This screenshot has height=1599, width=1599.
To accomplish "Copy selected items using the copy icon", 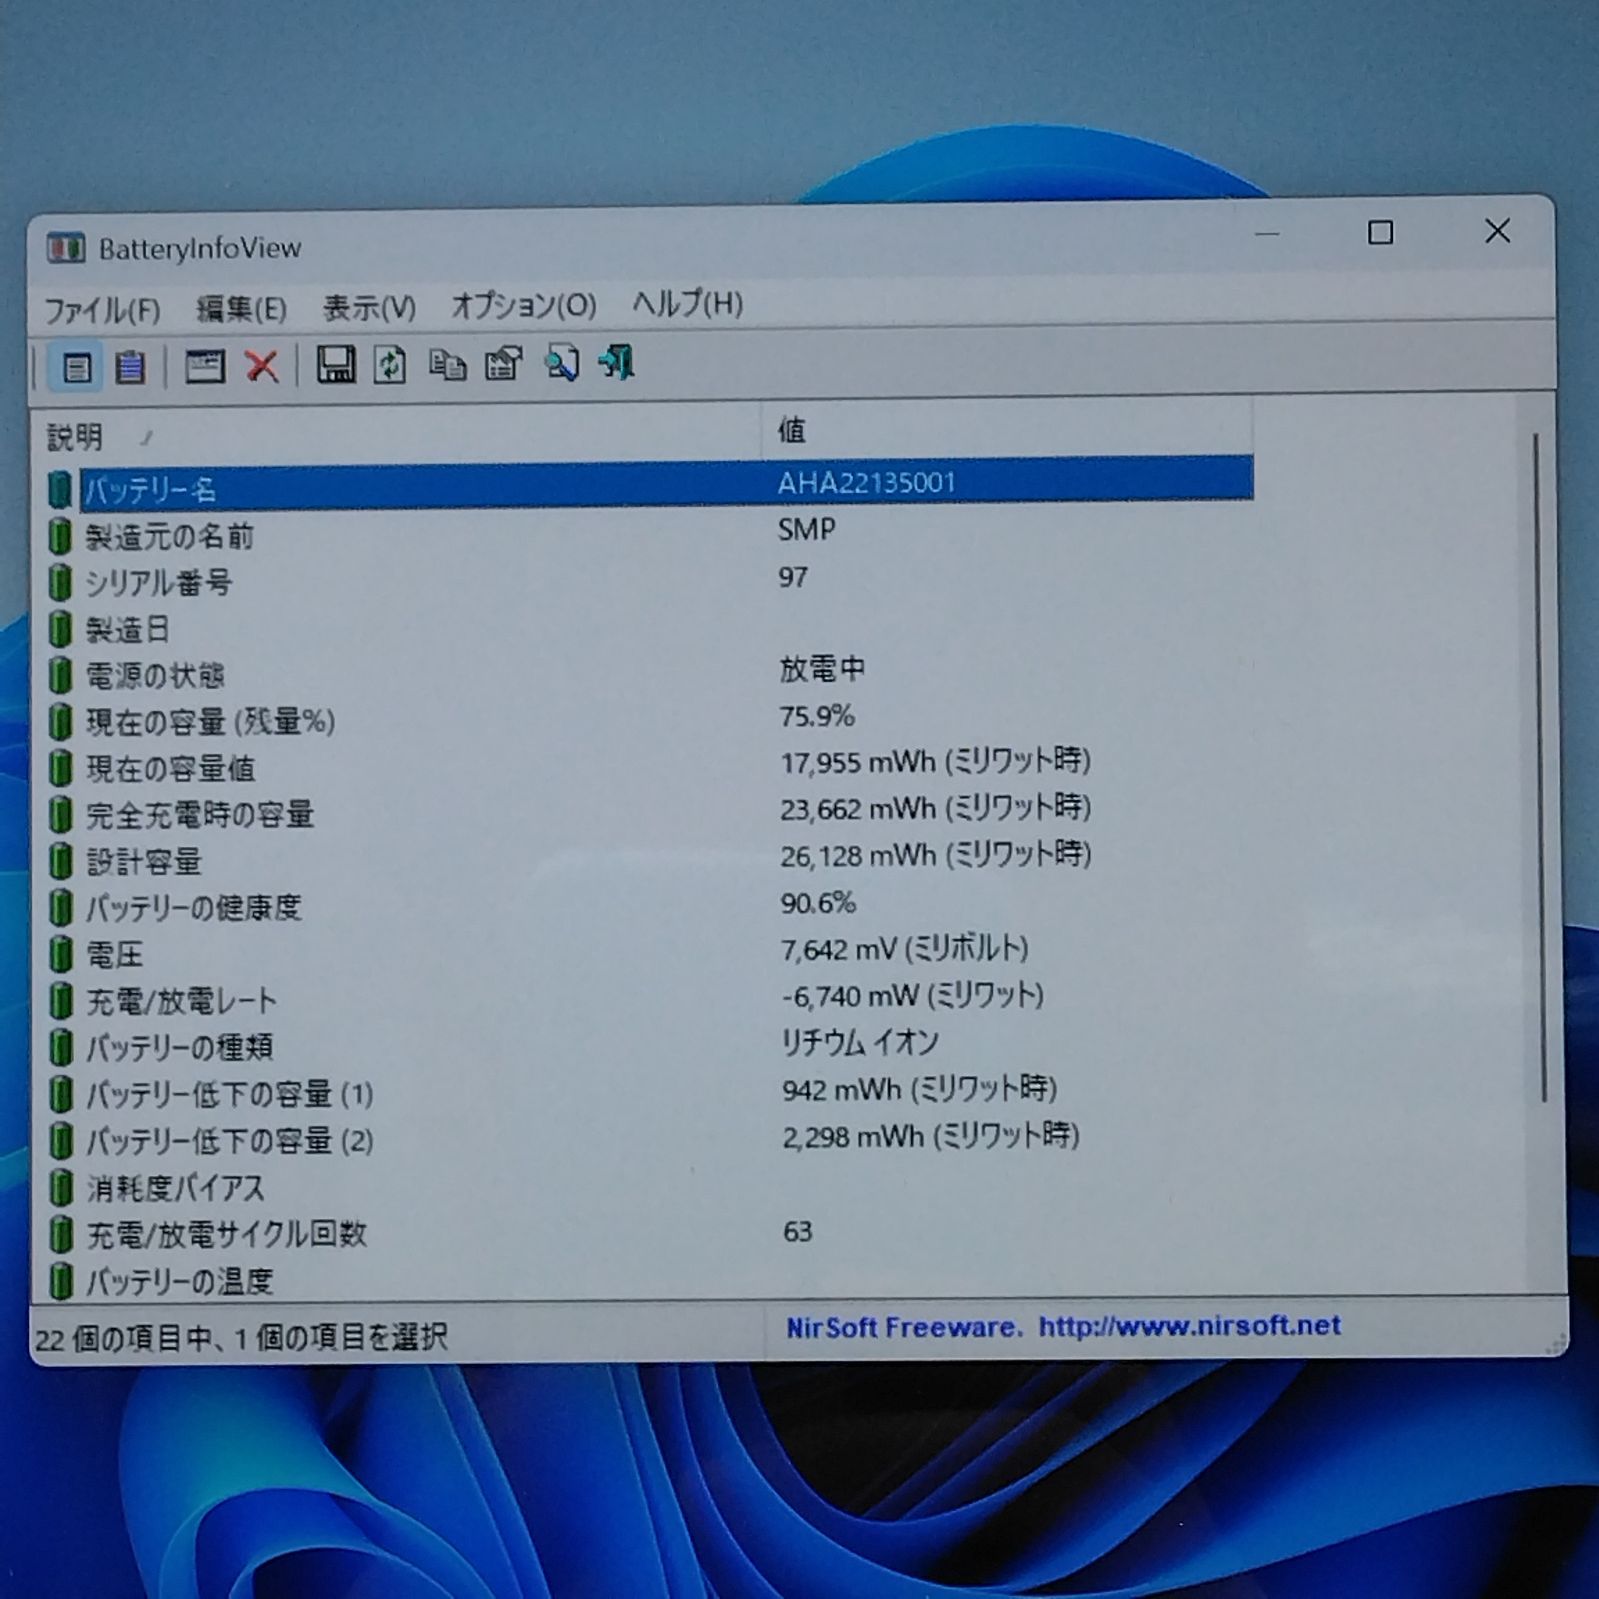I will [x=447, y=365].
